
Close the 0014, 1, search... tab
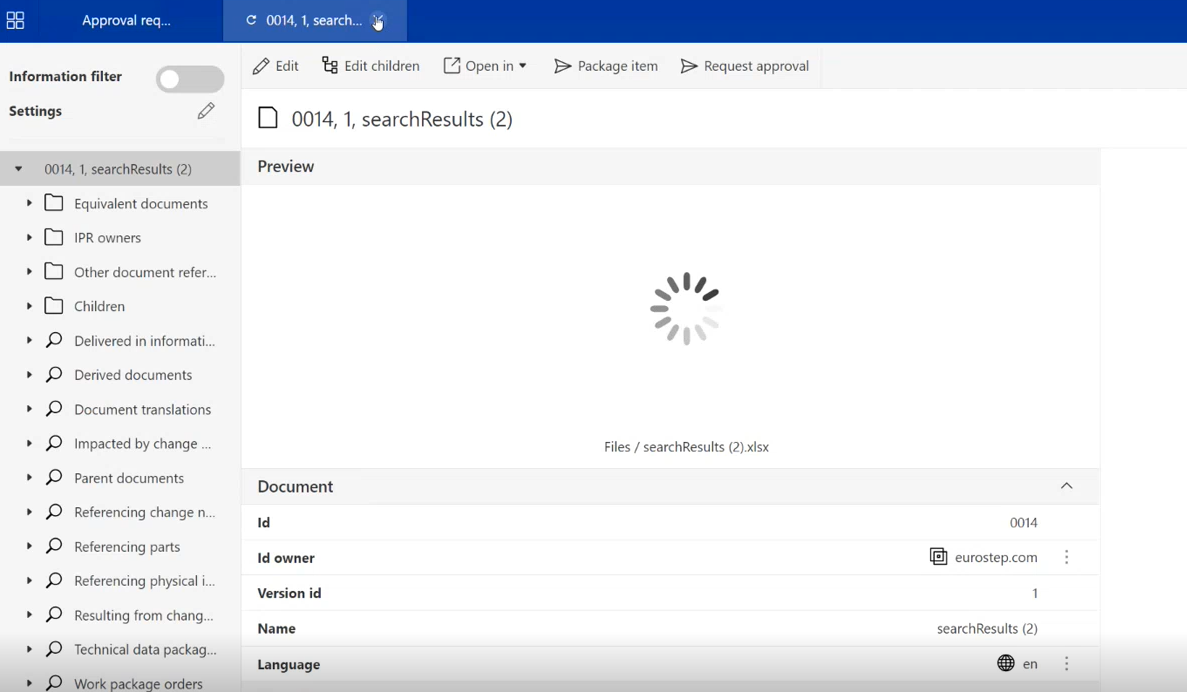pyautogui.click(x=378, y=20)
